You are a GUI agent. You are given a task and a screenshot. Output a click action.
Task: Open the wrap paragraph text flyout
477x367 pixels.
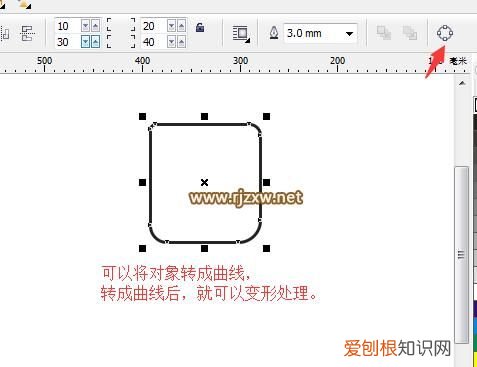pos(241,34)
